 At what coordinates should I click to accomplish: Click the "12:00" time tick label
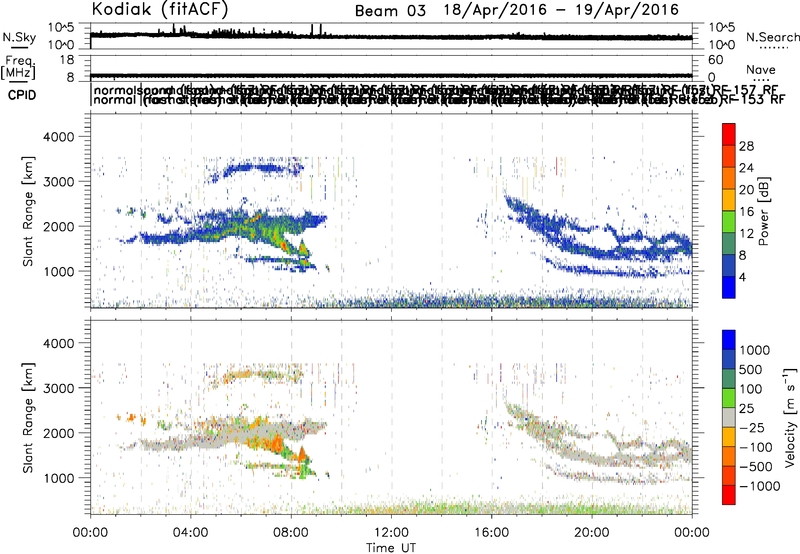[x=391, y=533]
